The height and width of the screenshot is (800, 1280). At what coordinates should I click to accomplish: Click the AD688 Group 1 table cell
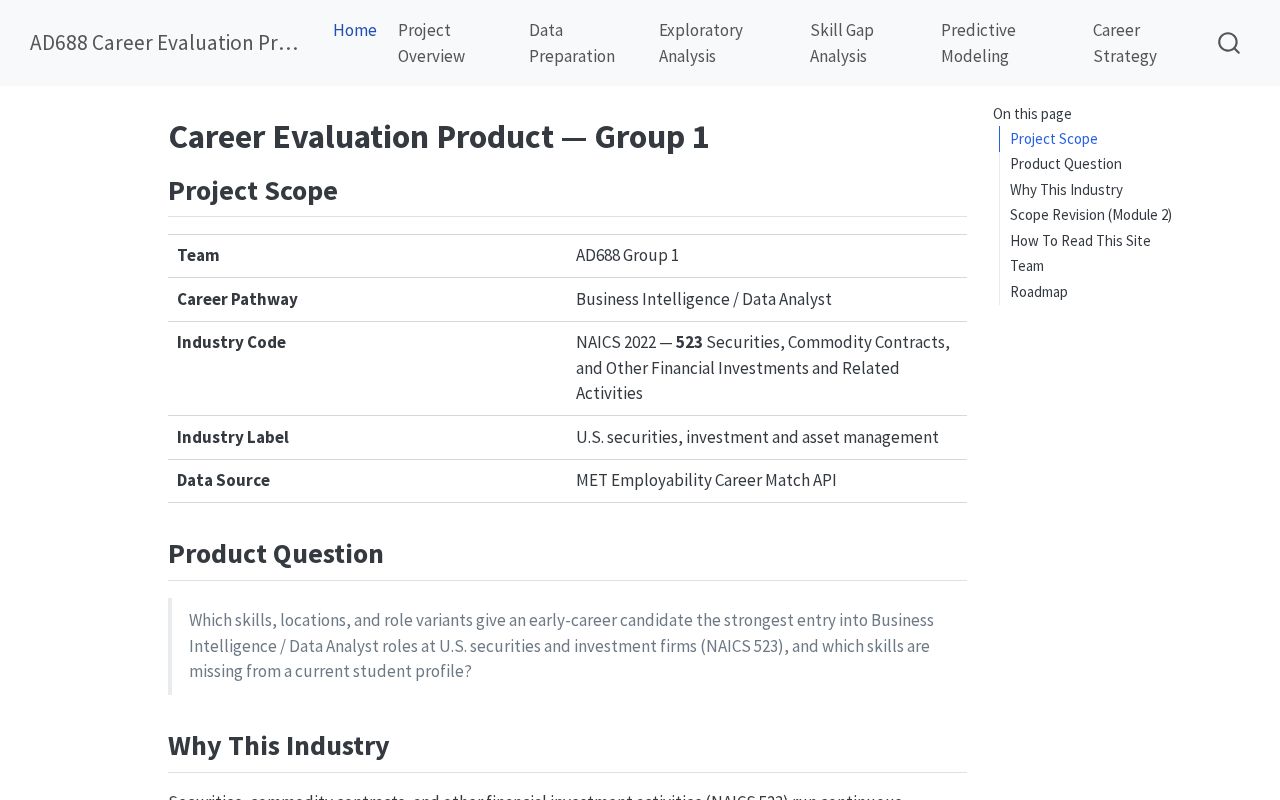click(x=767, y=256)
